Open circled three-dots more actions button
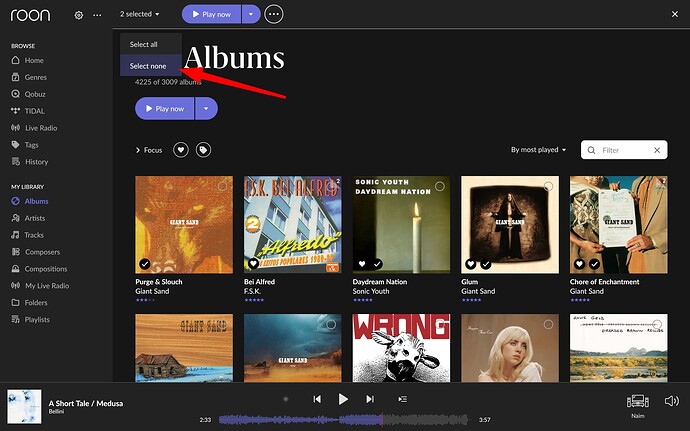 tap(274, 14)
